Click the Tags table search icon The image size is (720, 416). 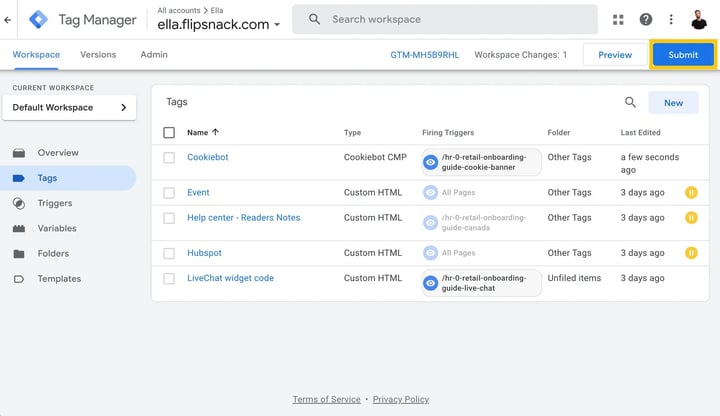(x=630, y=102)
